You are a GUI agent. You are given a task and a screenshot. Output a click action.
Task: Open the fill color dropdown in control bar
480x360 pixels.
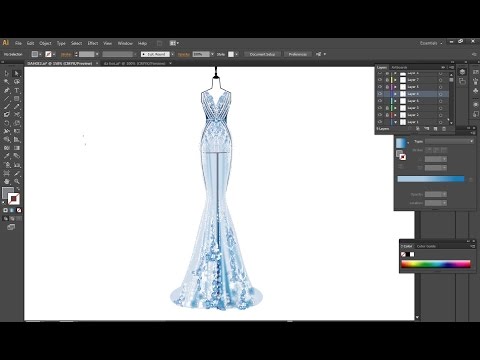pyautogui.click(x=40, y=54)
